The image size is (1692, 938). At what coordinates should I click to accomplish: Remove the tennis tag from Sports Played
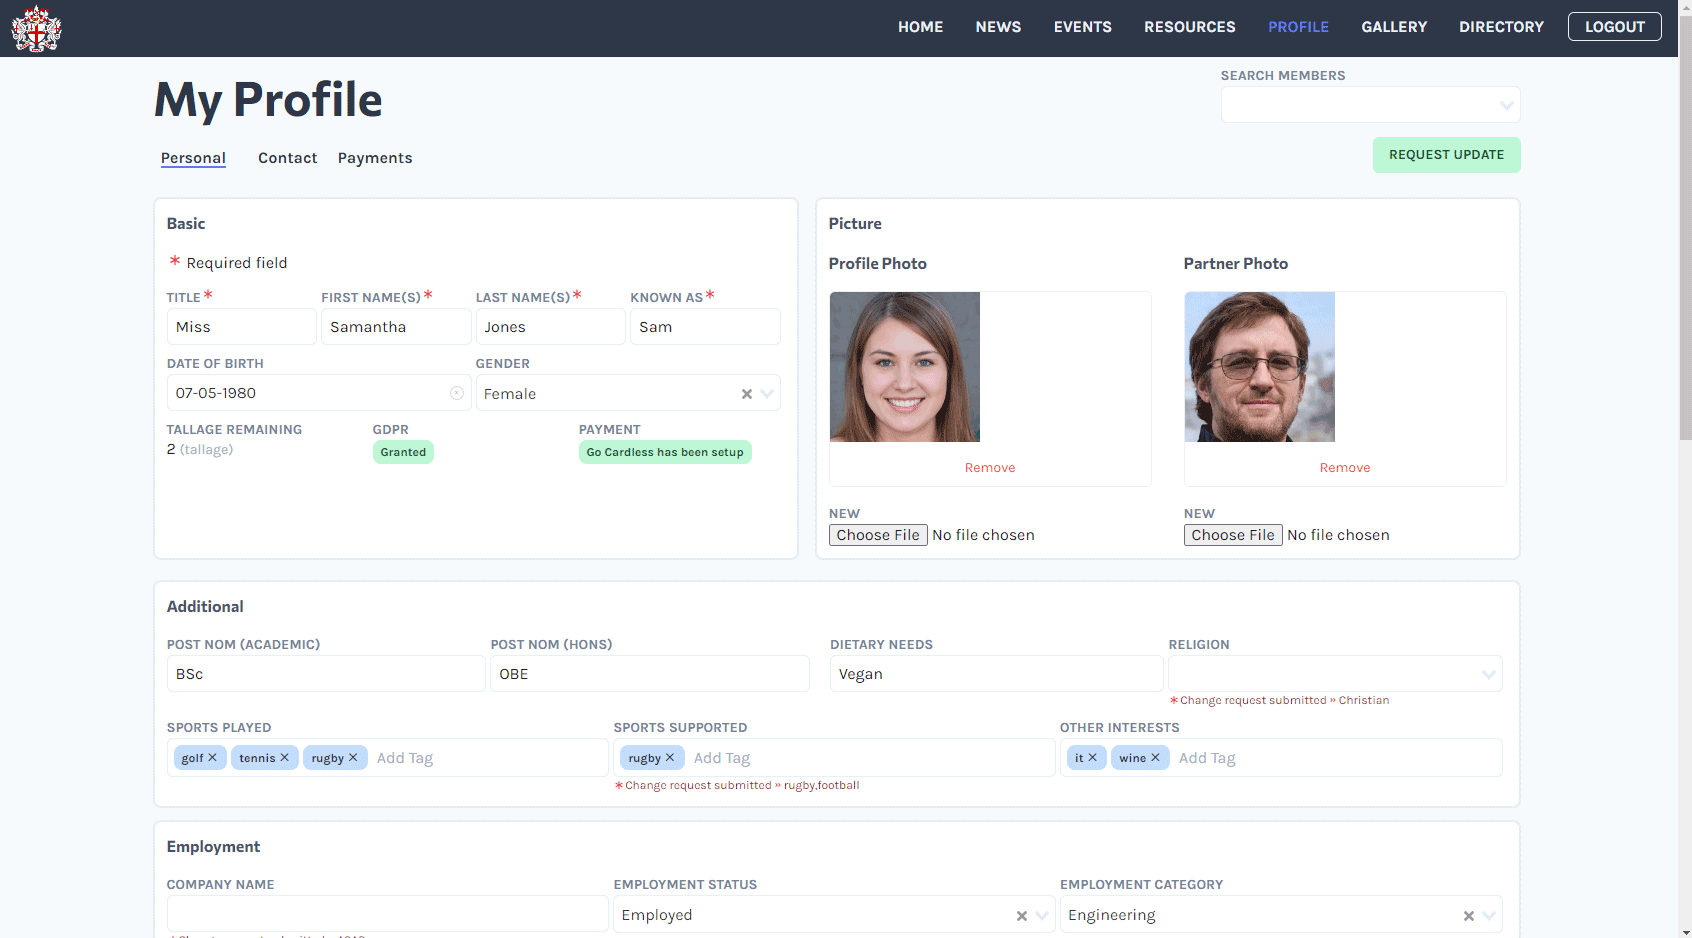pos(284,758)
